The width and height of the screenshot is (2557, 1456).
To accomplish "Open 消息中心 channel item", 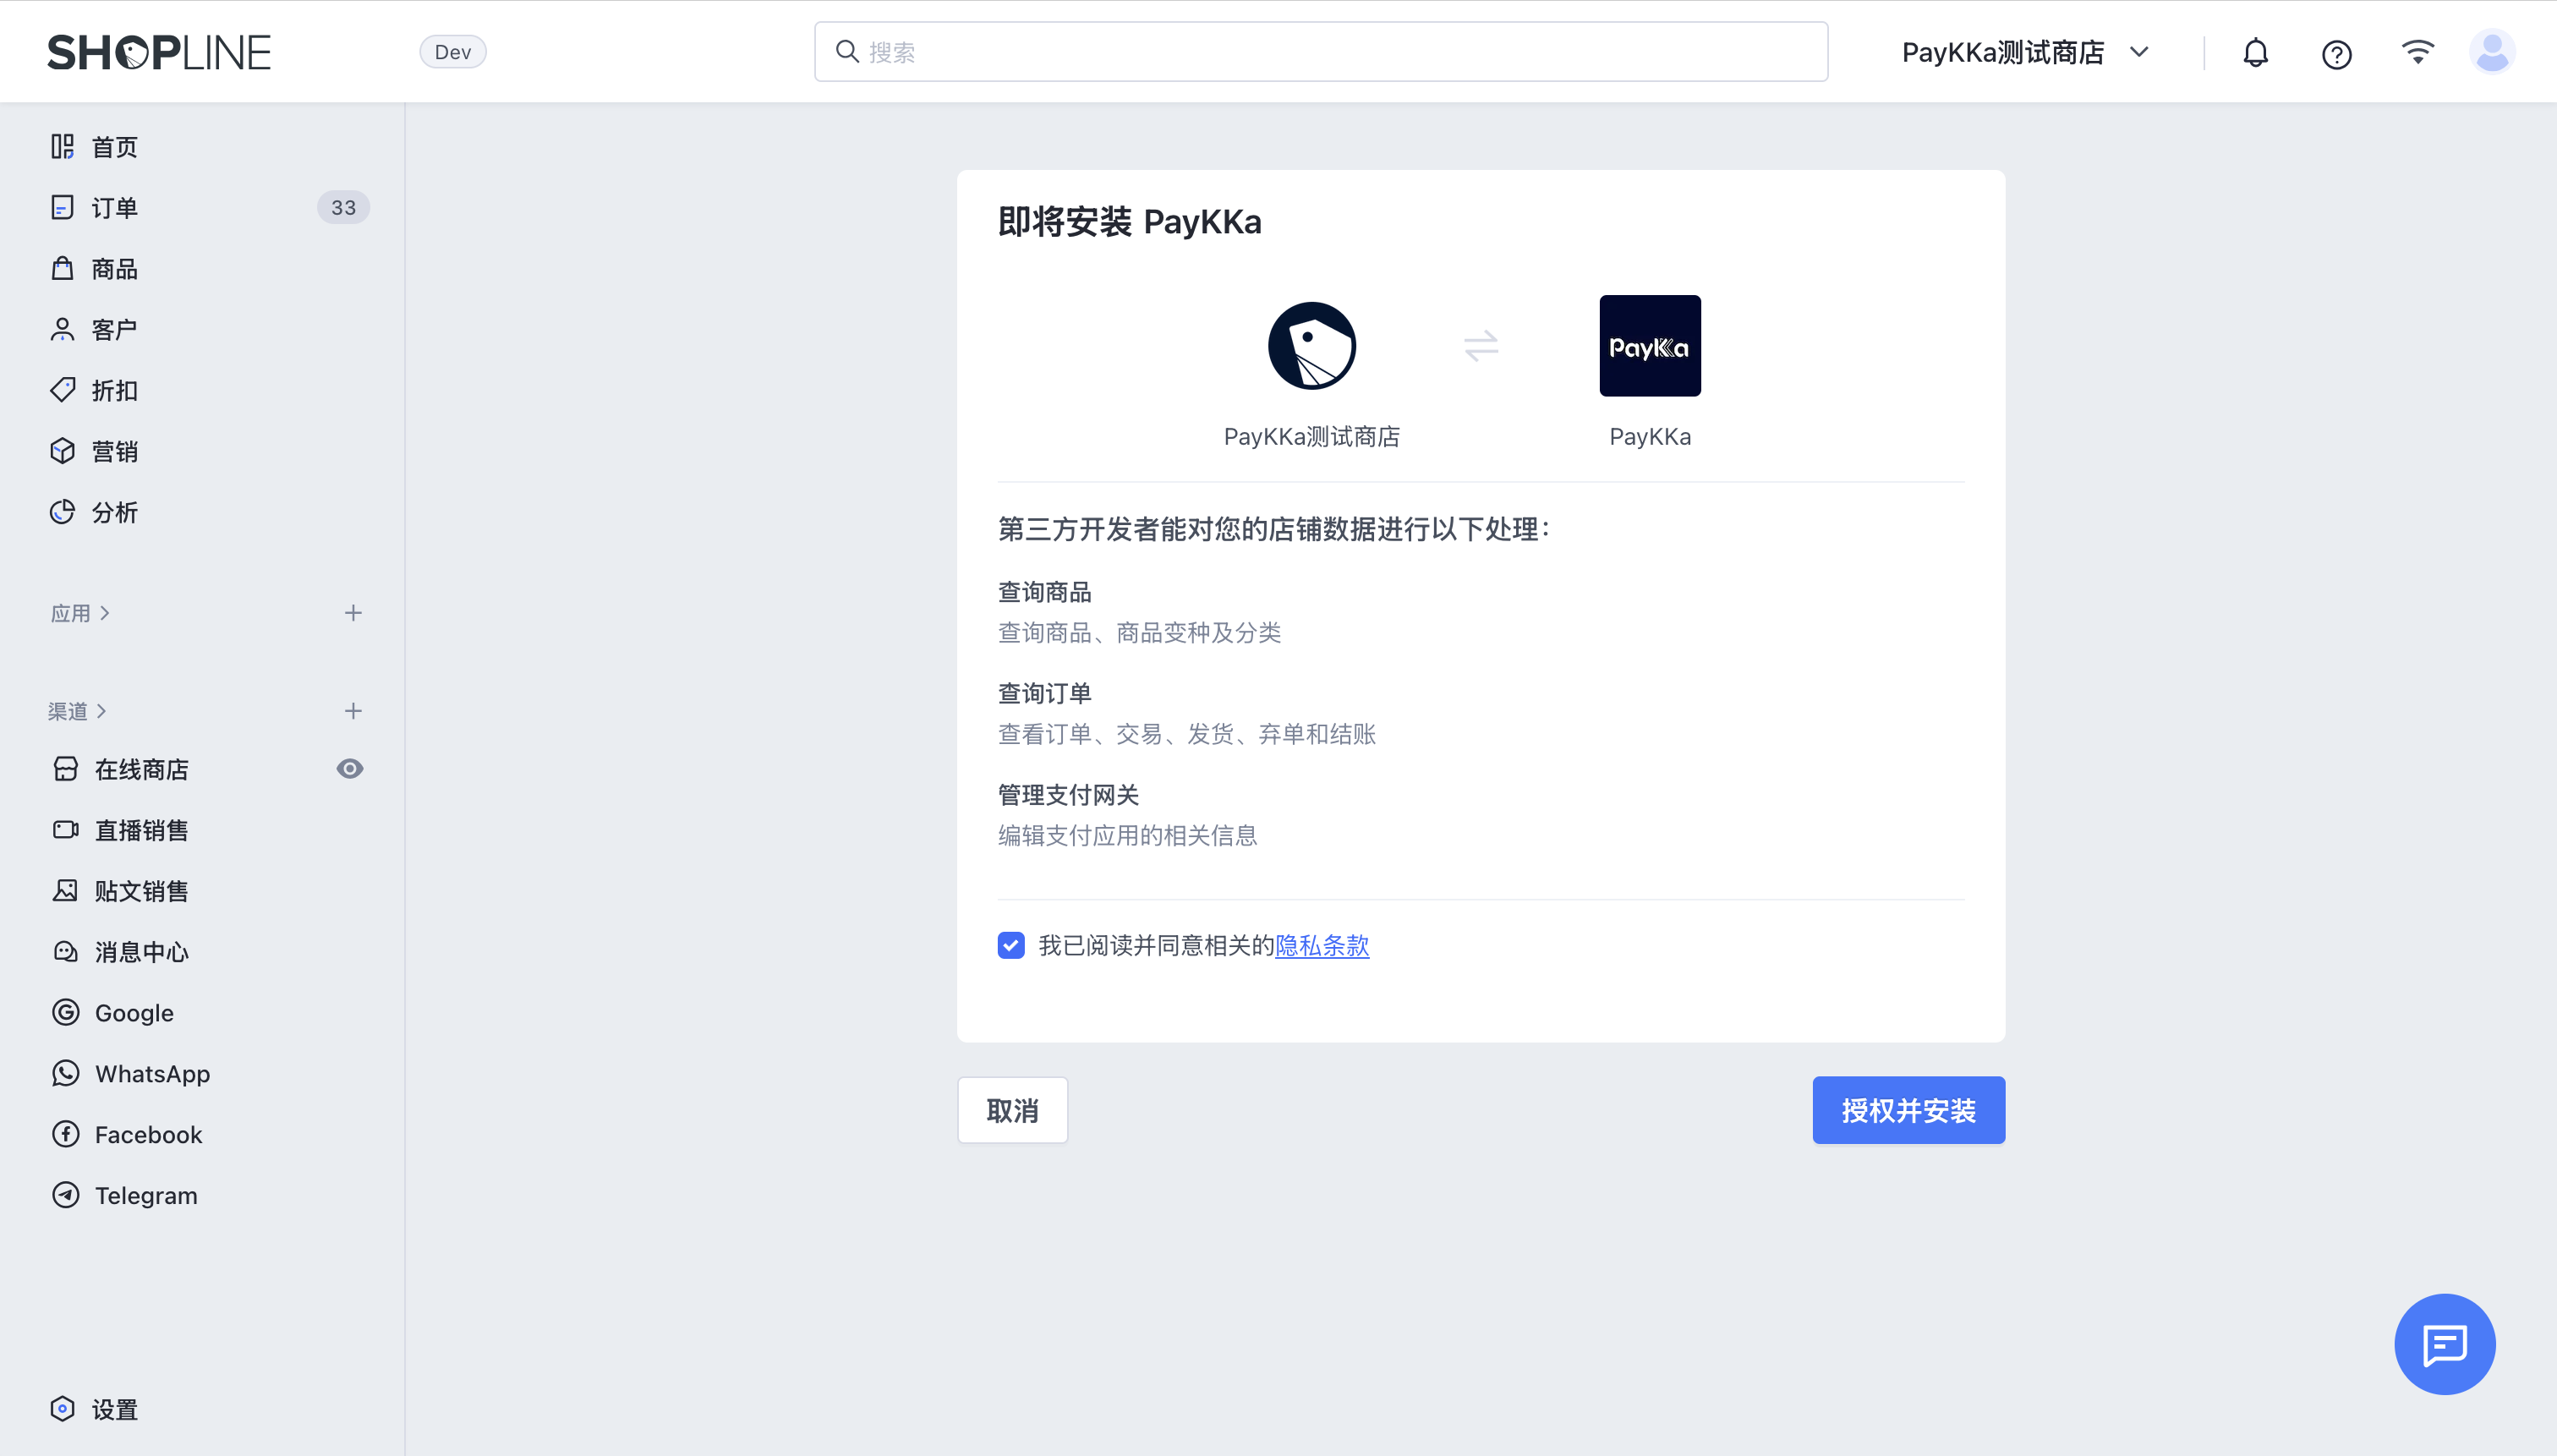I will pos(141,952).
